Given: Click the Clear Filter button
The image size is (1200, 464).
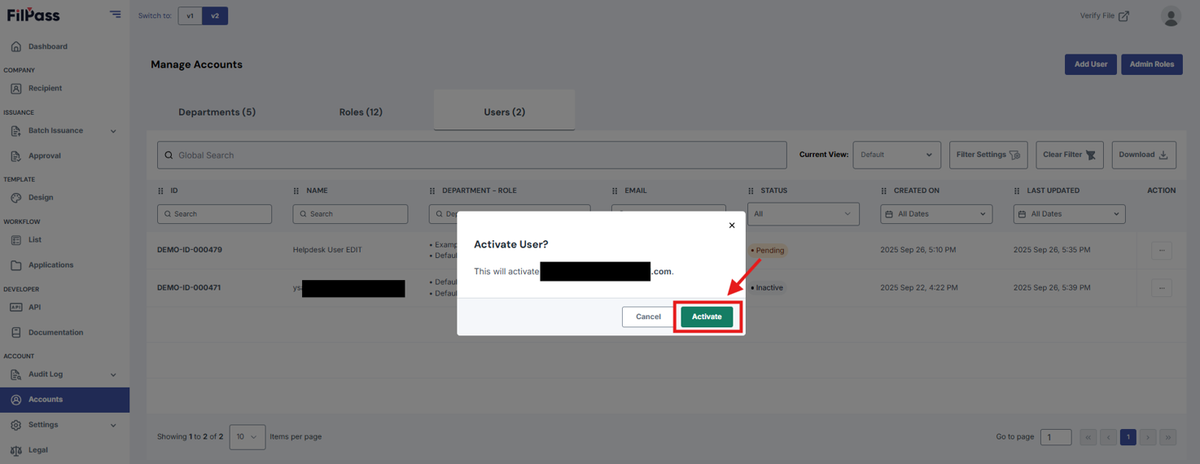Looking at the screenshot, I should (x=1070, y=155).
